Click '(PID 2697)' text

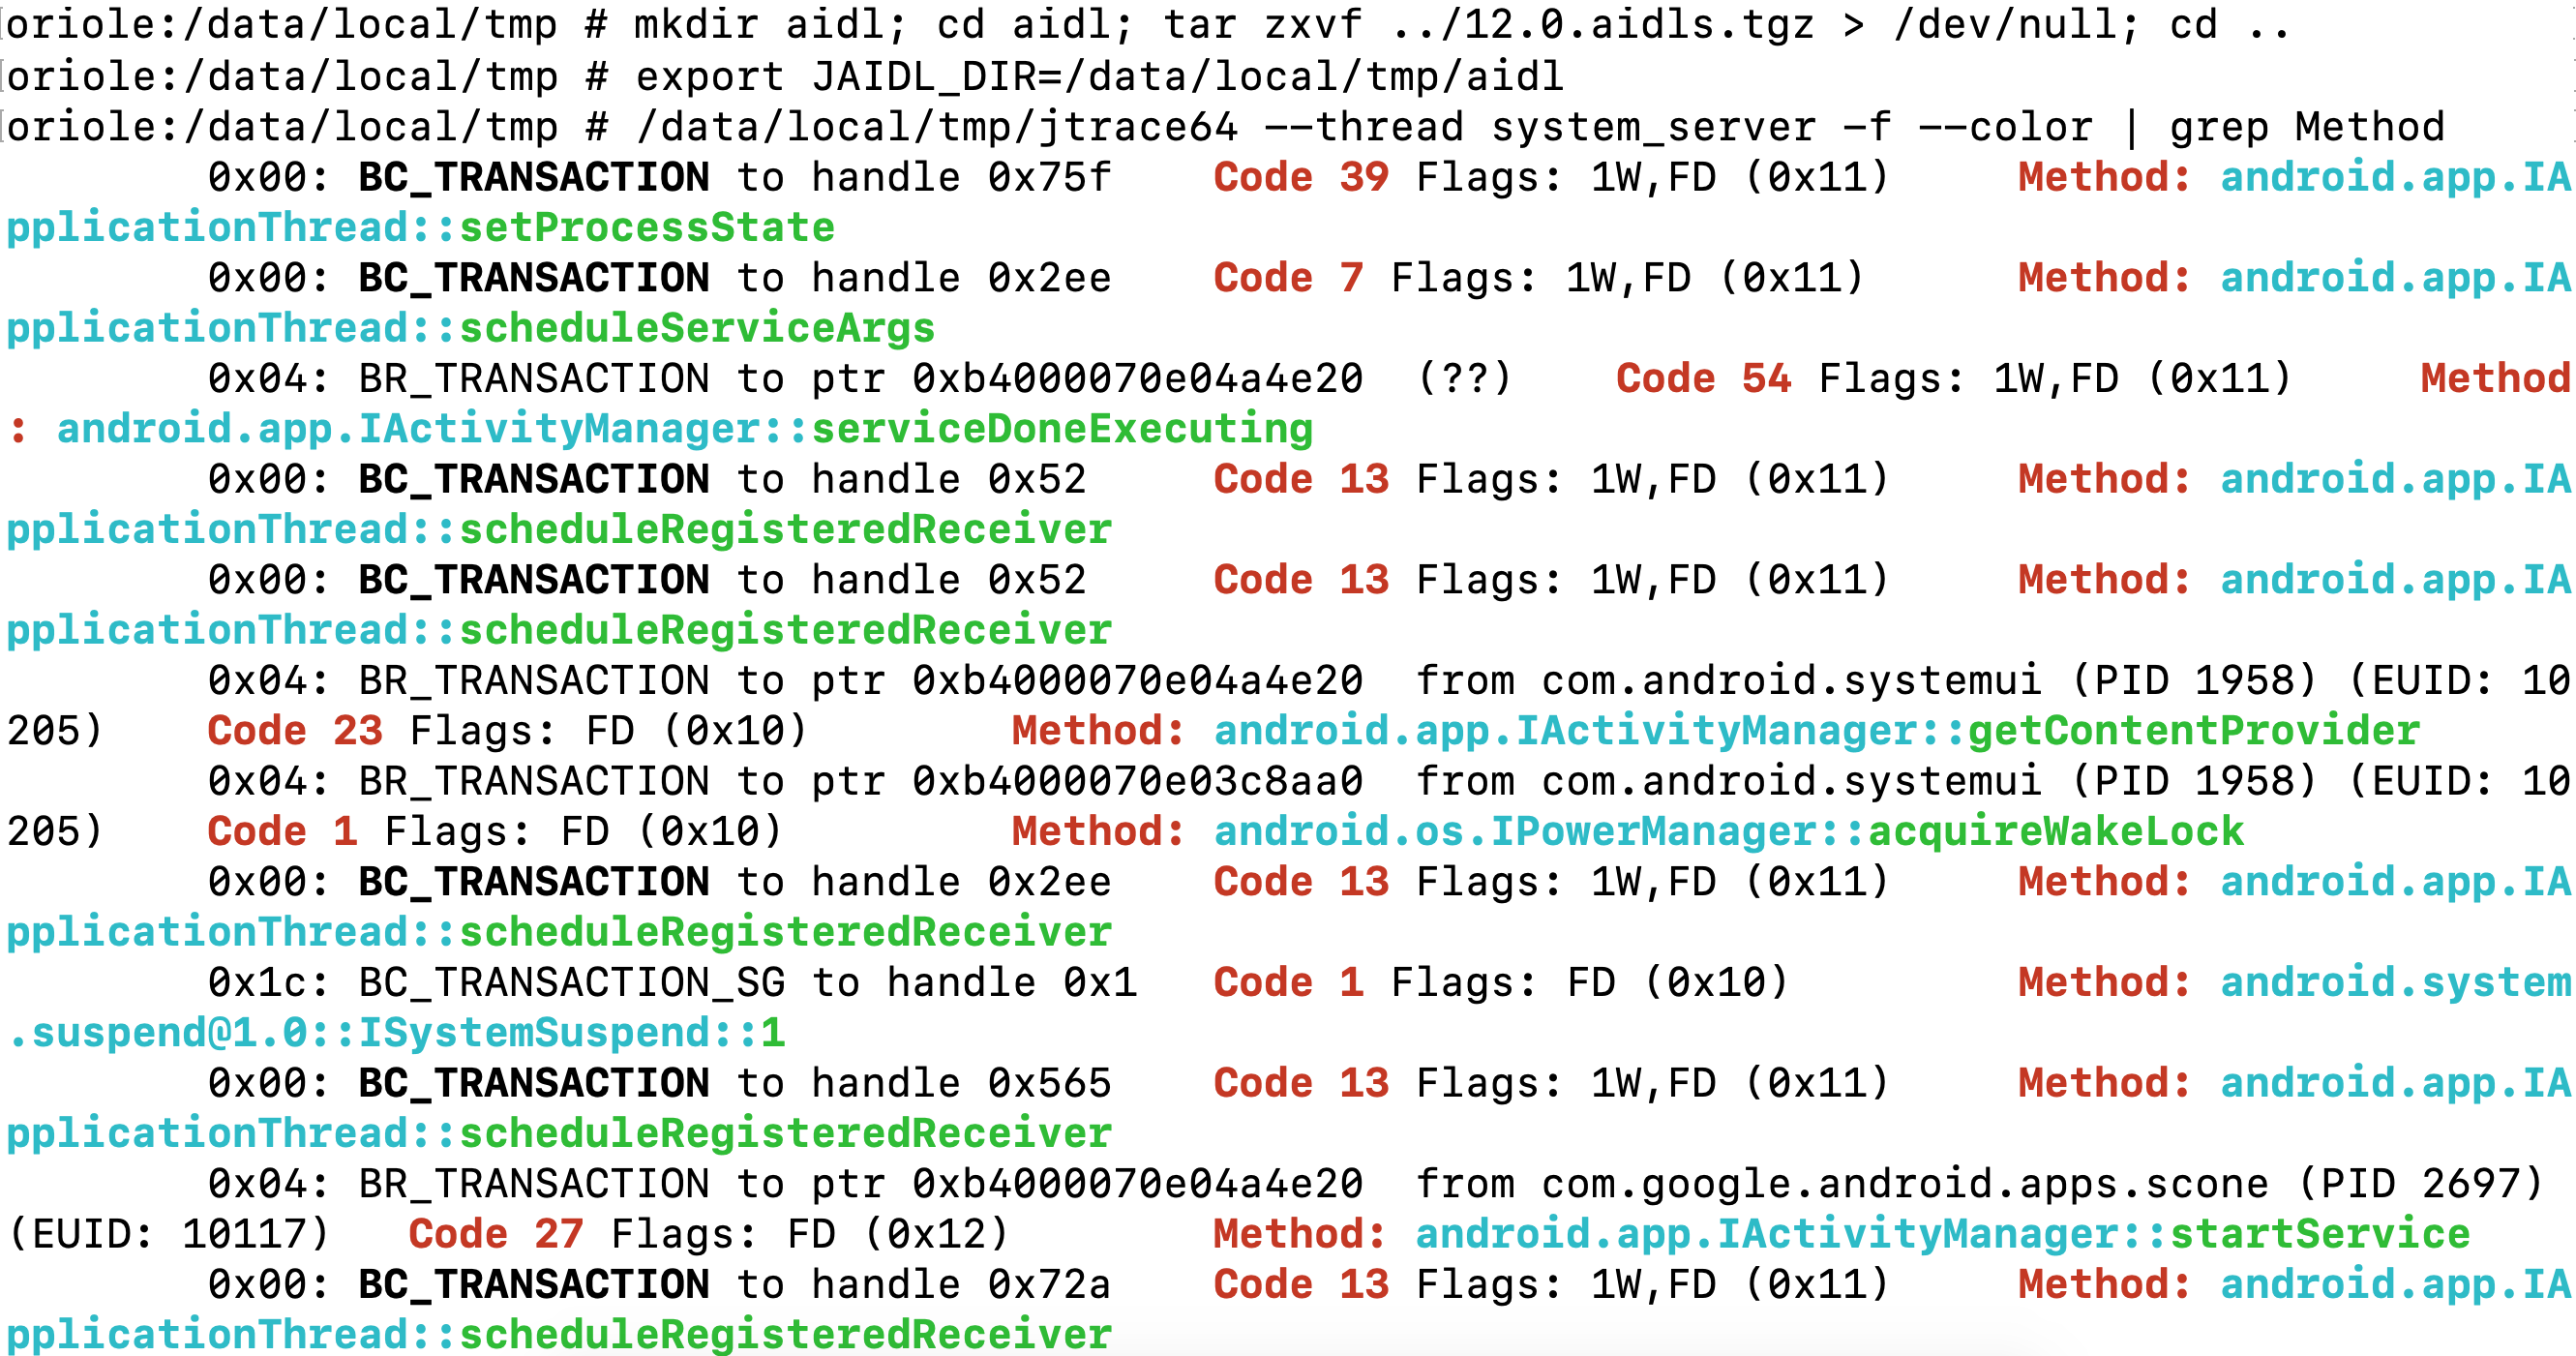[x=2421, y=1184]
